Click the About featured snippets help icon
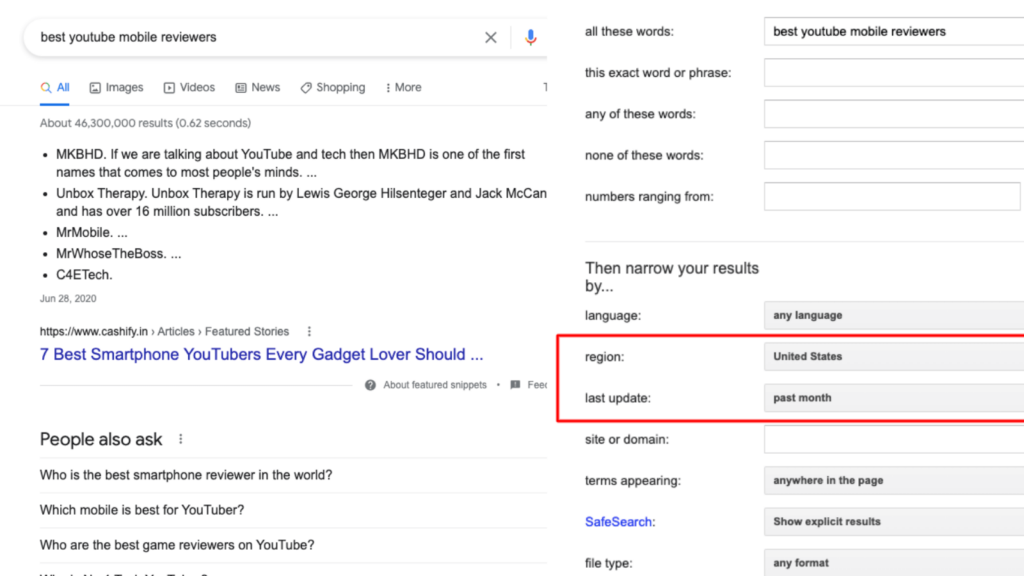Image resolution: width=1024 pixels, height=576 pixels. tap(370, 385)
